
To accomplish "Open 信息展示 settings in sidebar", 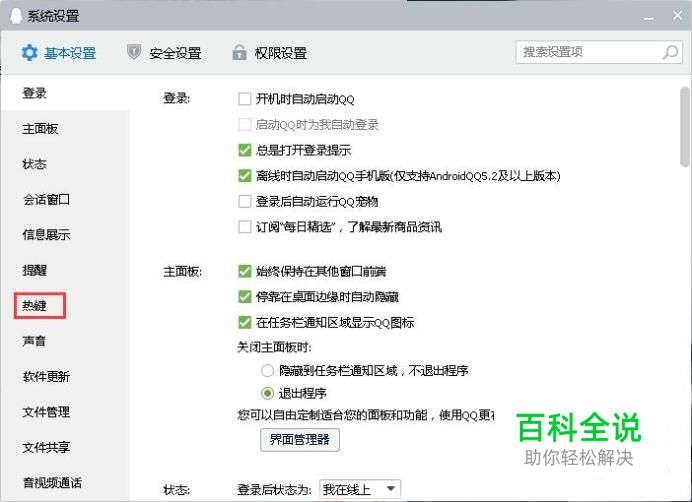I will click(x=46, y=234).
